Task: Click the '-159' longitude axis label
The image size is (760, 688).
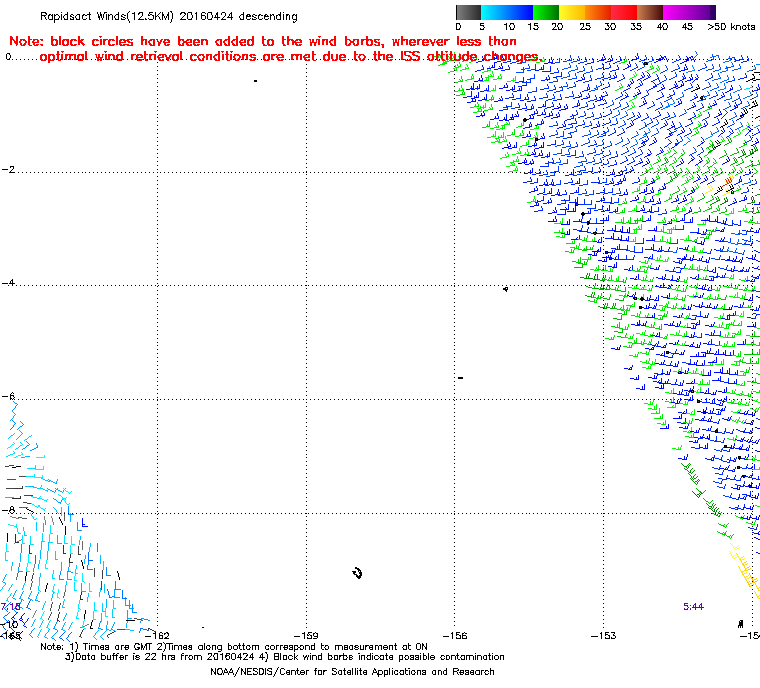Action: (306, 635)
